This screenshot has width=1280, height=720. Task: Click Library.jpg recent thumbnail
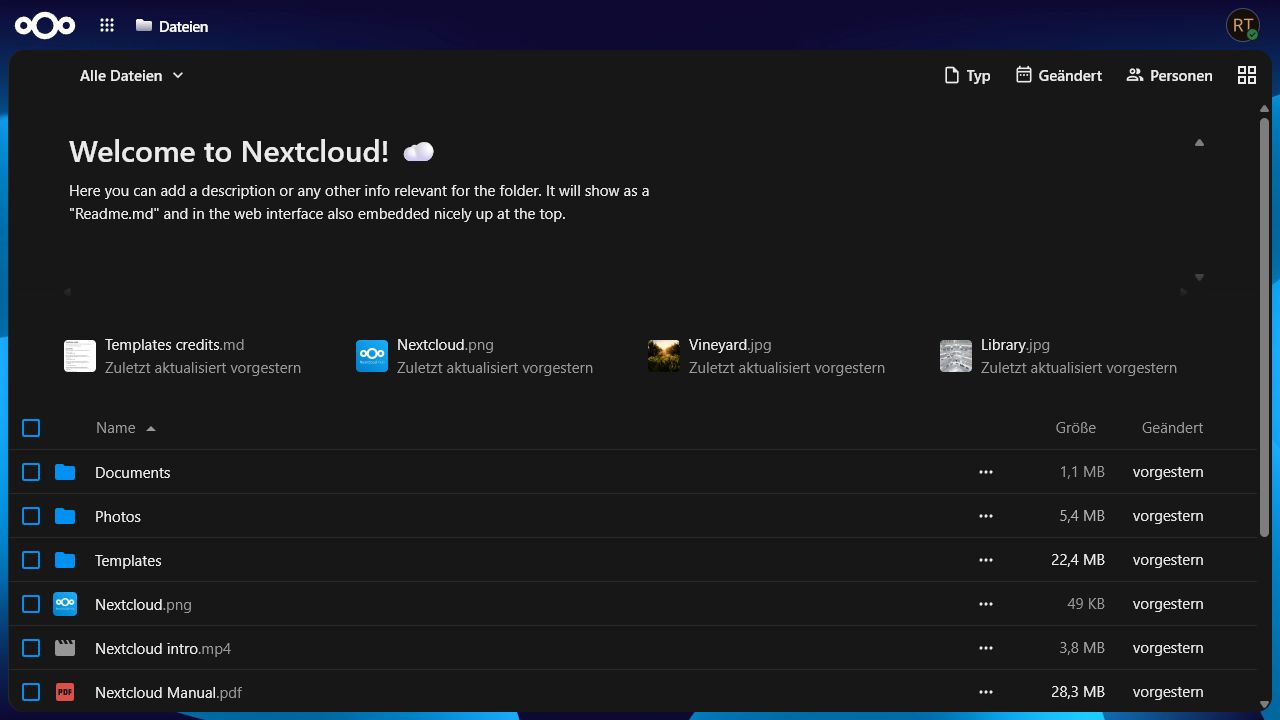coord(956,356)
